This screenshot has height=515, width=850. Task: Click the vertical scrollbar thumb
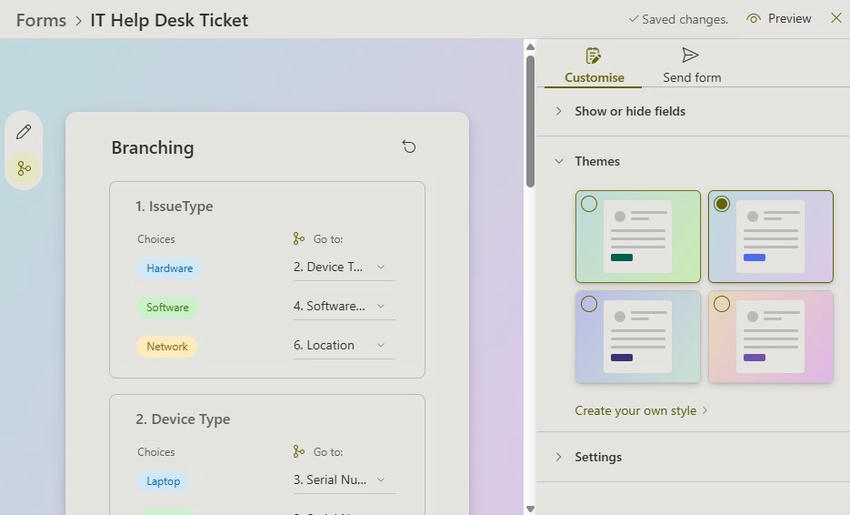tap(530, 121)
